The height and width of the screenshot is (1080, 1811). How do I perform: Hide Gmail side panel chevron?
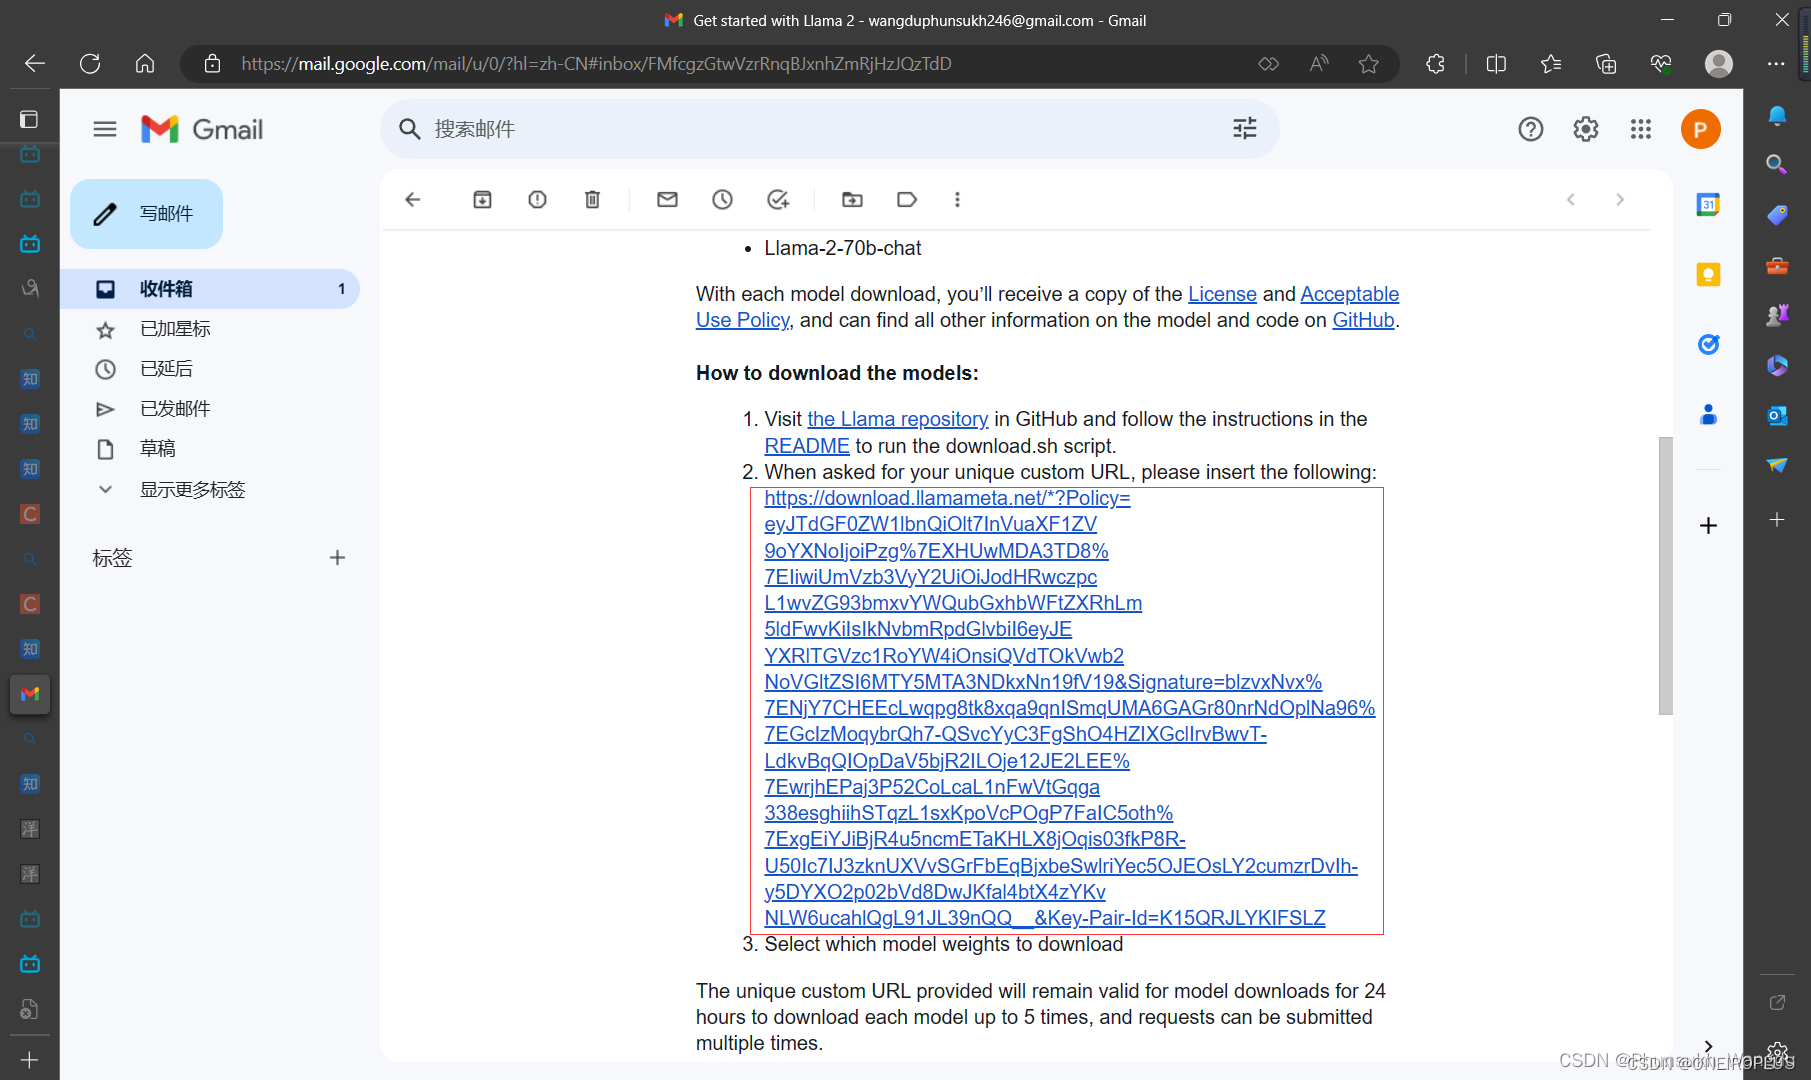pyautogui.click(x=1708, y=1046)
